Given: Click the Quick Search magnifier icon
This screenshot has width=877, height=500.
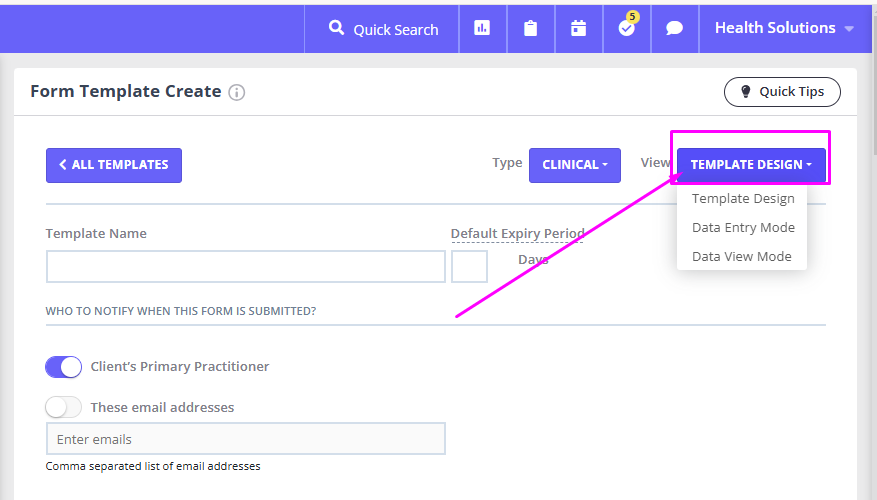Looking at the screenshot, I should coord(336,27).
